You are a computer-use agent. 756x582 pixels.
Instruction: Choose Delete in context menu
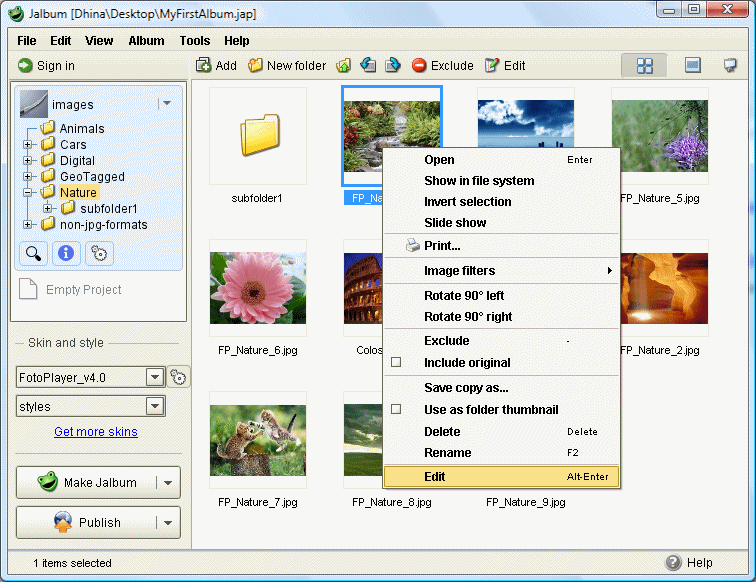(501, 432)
